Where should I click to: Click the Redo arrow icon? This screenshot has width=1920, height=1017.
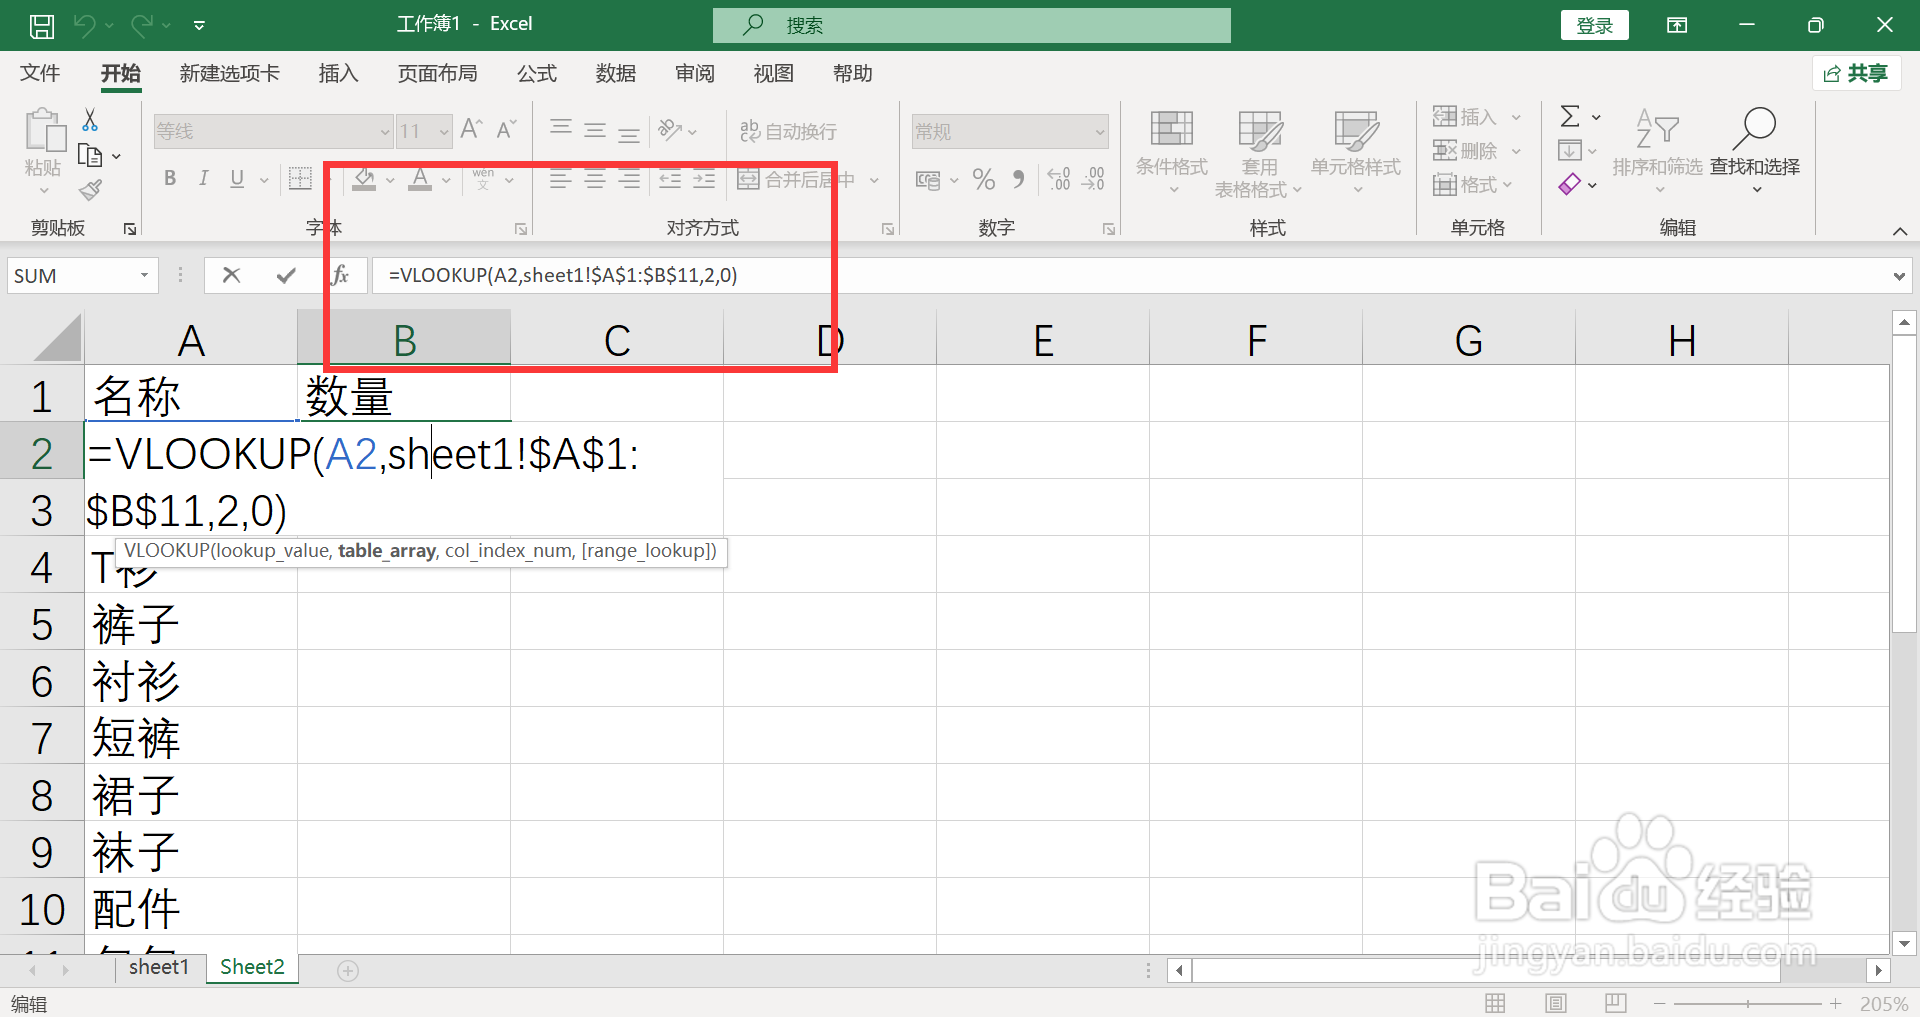pyautogui.click(x=142, y=25)
